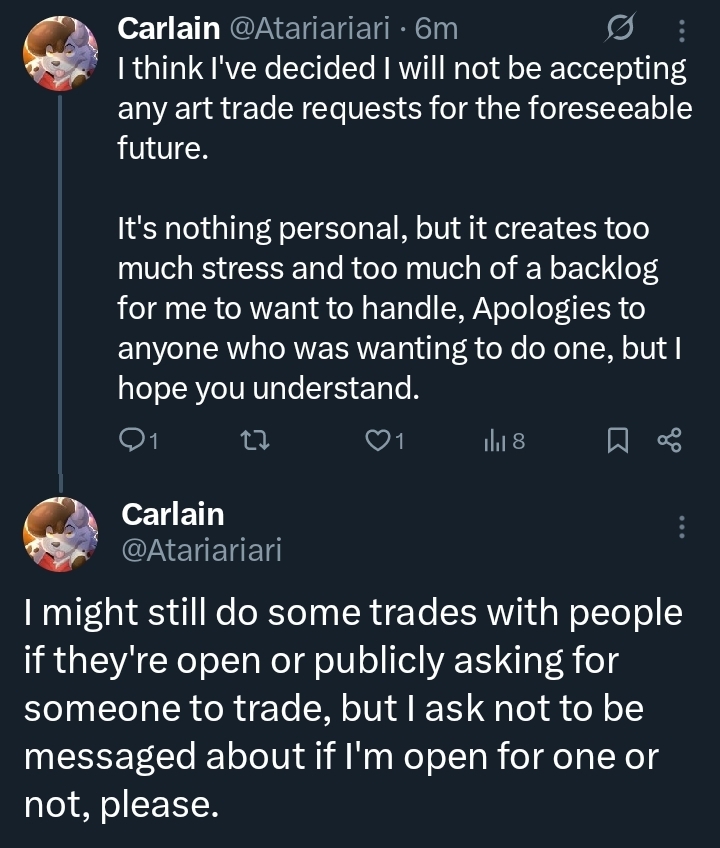Click Carlain display name in the lower tweet
The height and width of the screenshot is (848, 720).
[172, 514]
